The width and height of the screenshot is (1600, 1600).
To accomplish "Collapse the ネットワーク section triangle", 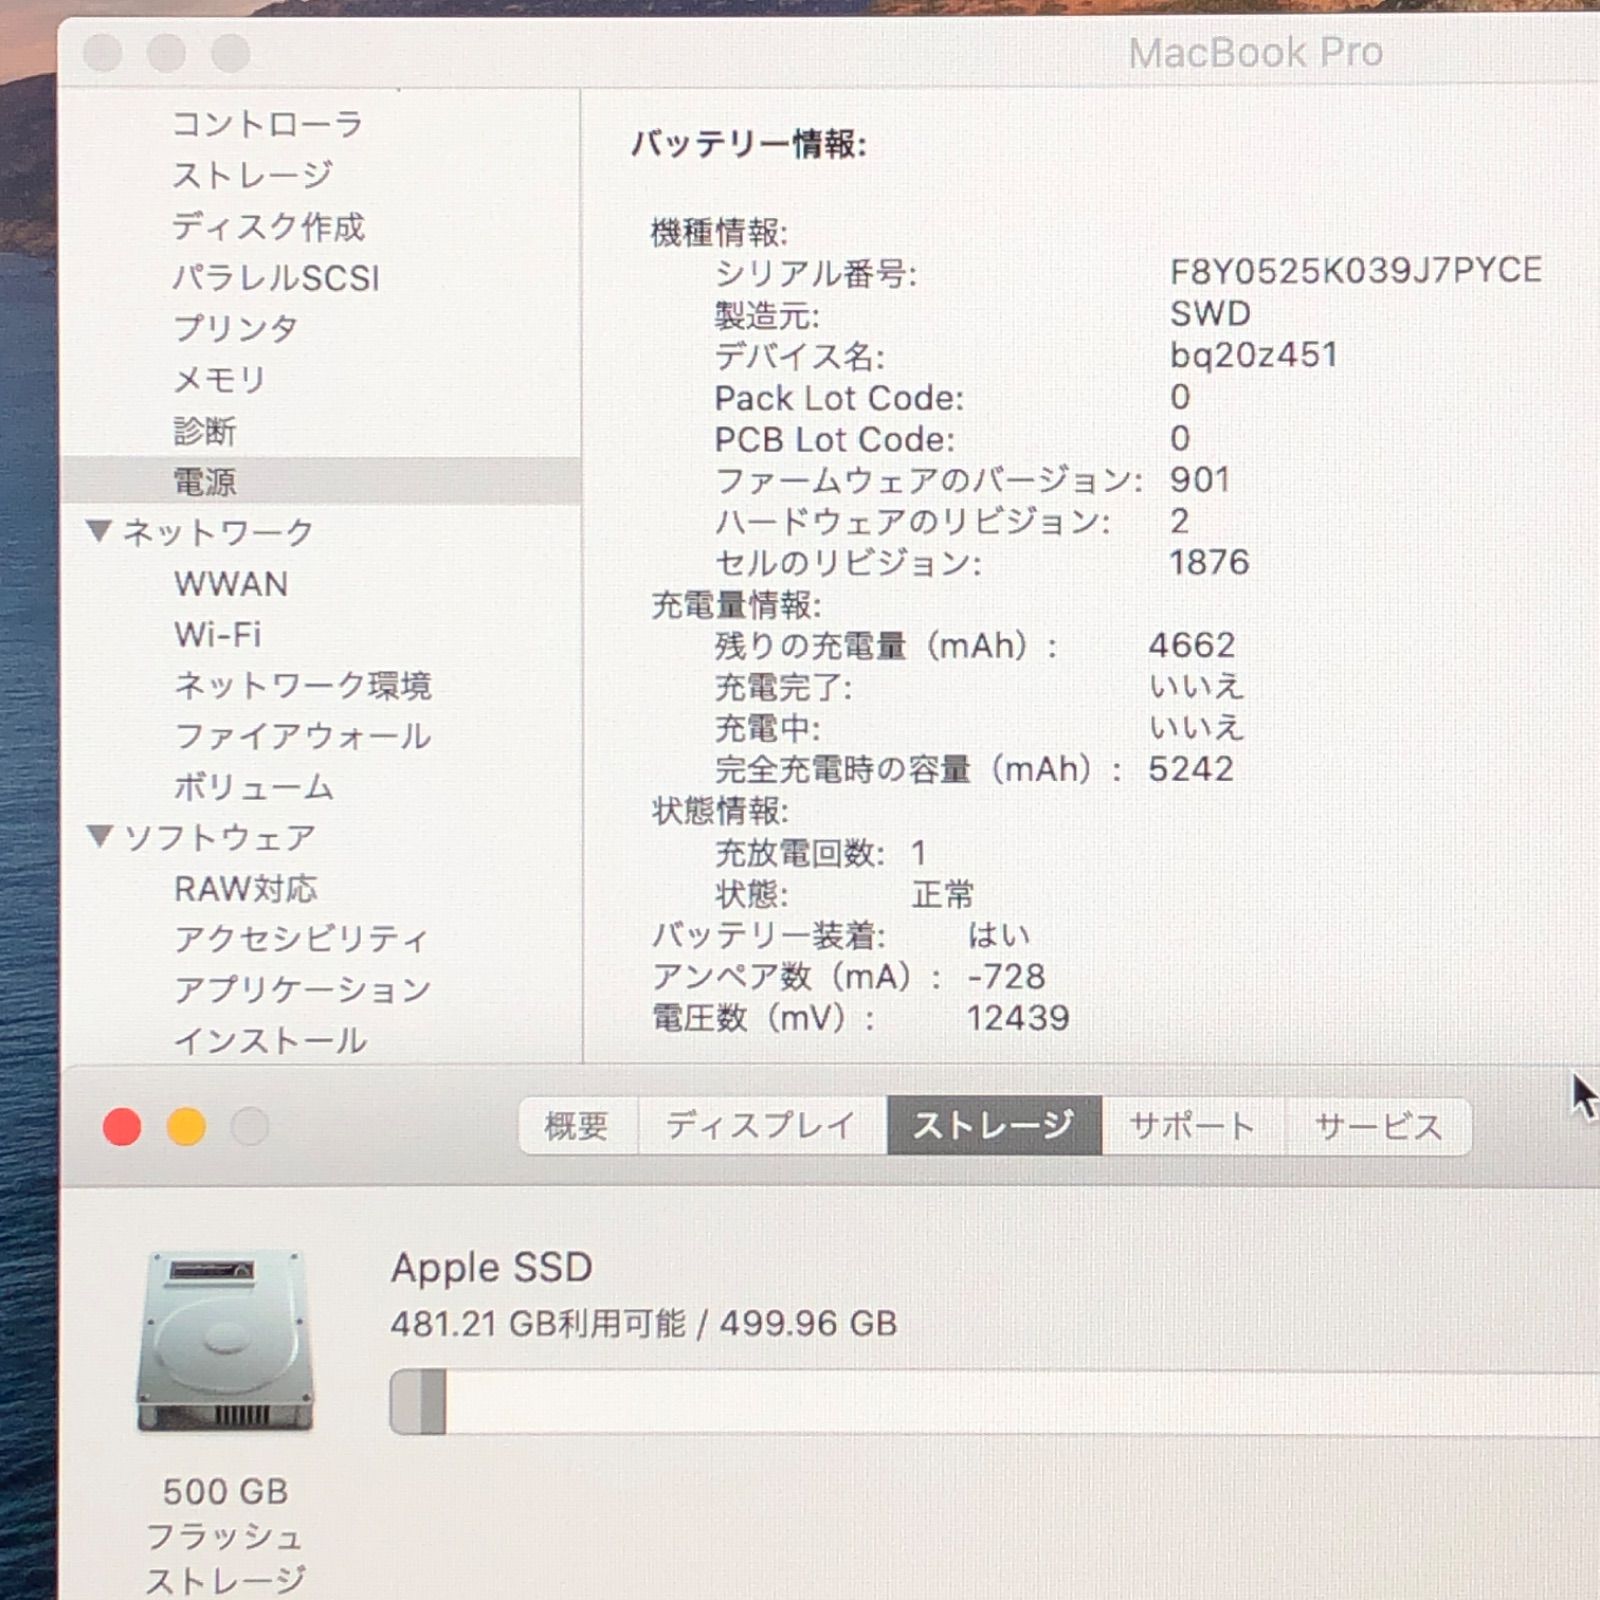I will click(99, 531).
